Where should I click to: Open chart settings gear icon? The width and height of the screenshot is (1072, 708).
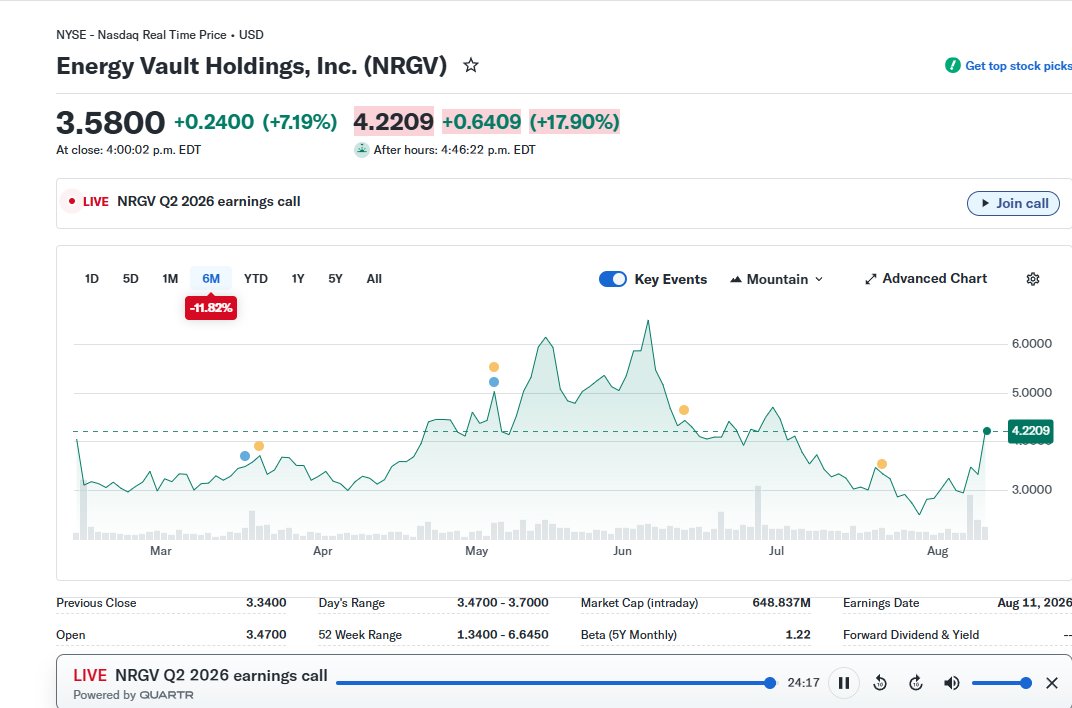(x=1032, y=279)
